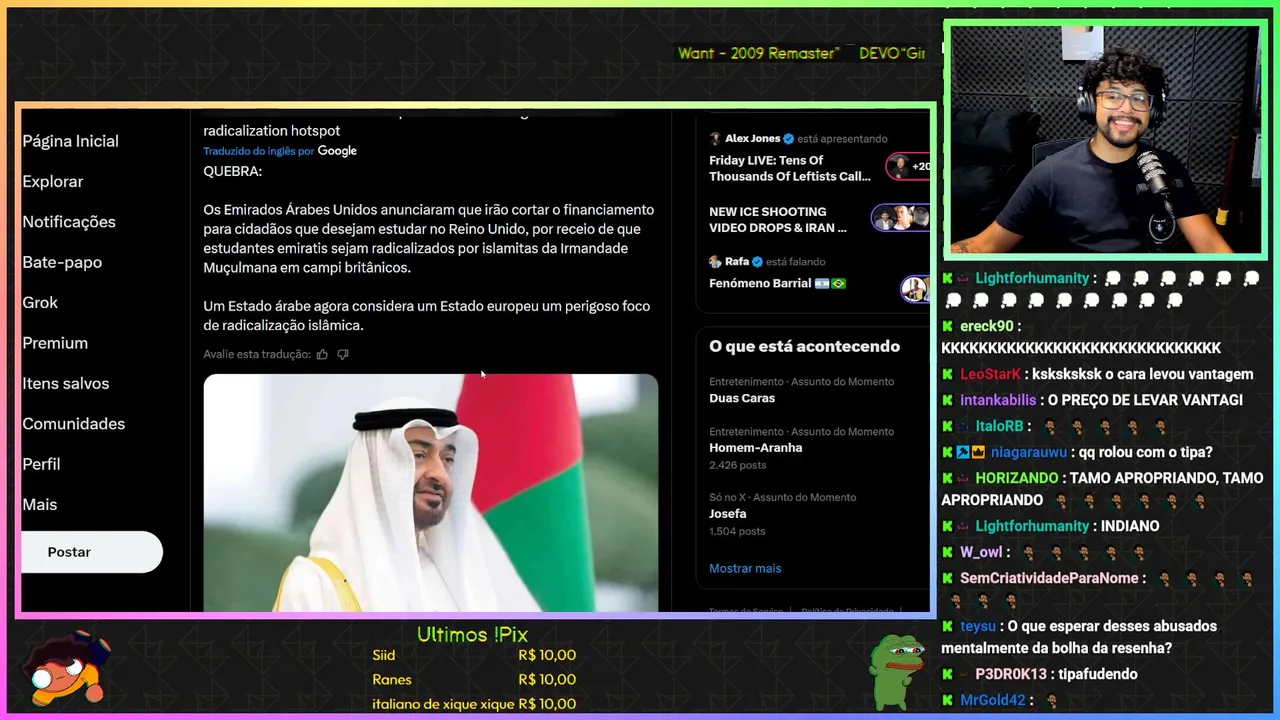This screenshot has width=1280, height=720.
Task: Click ItaloRB username in chat
Action: (1000, 426)
